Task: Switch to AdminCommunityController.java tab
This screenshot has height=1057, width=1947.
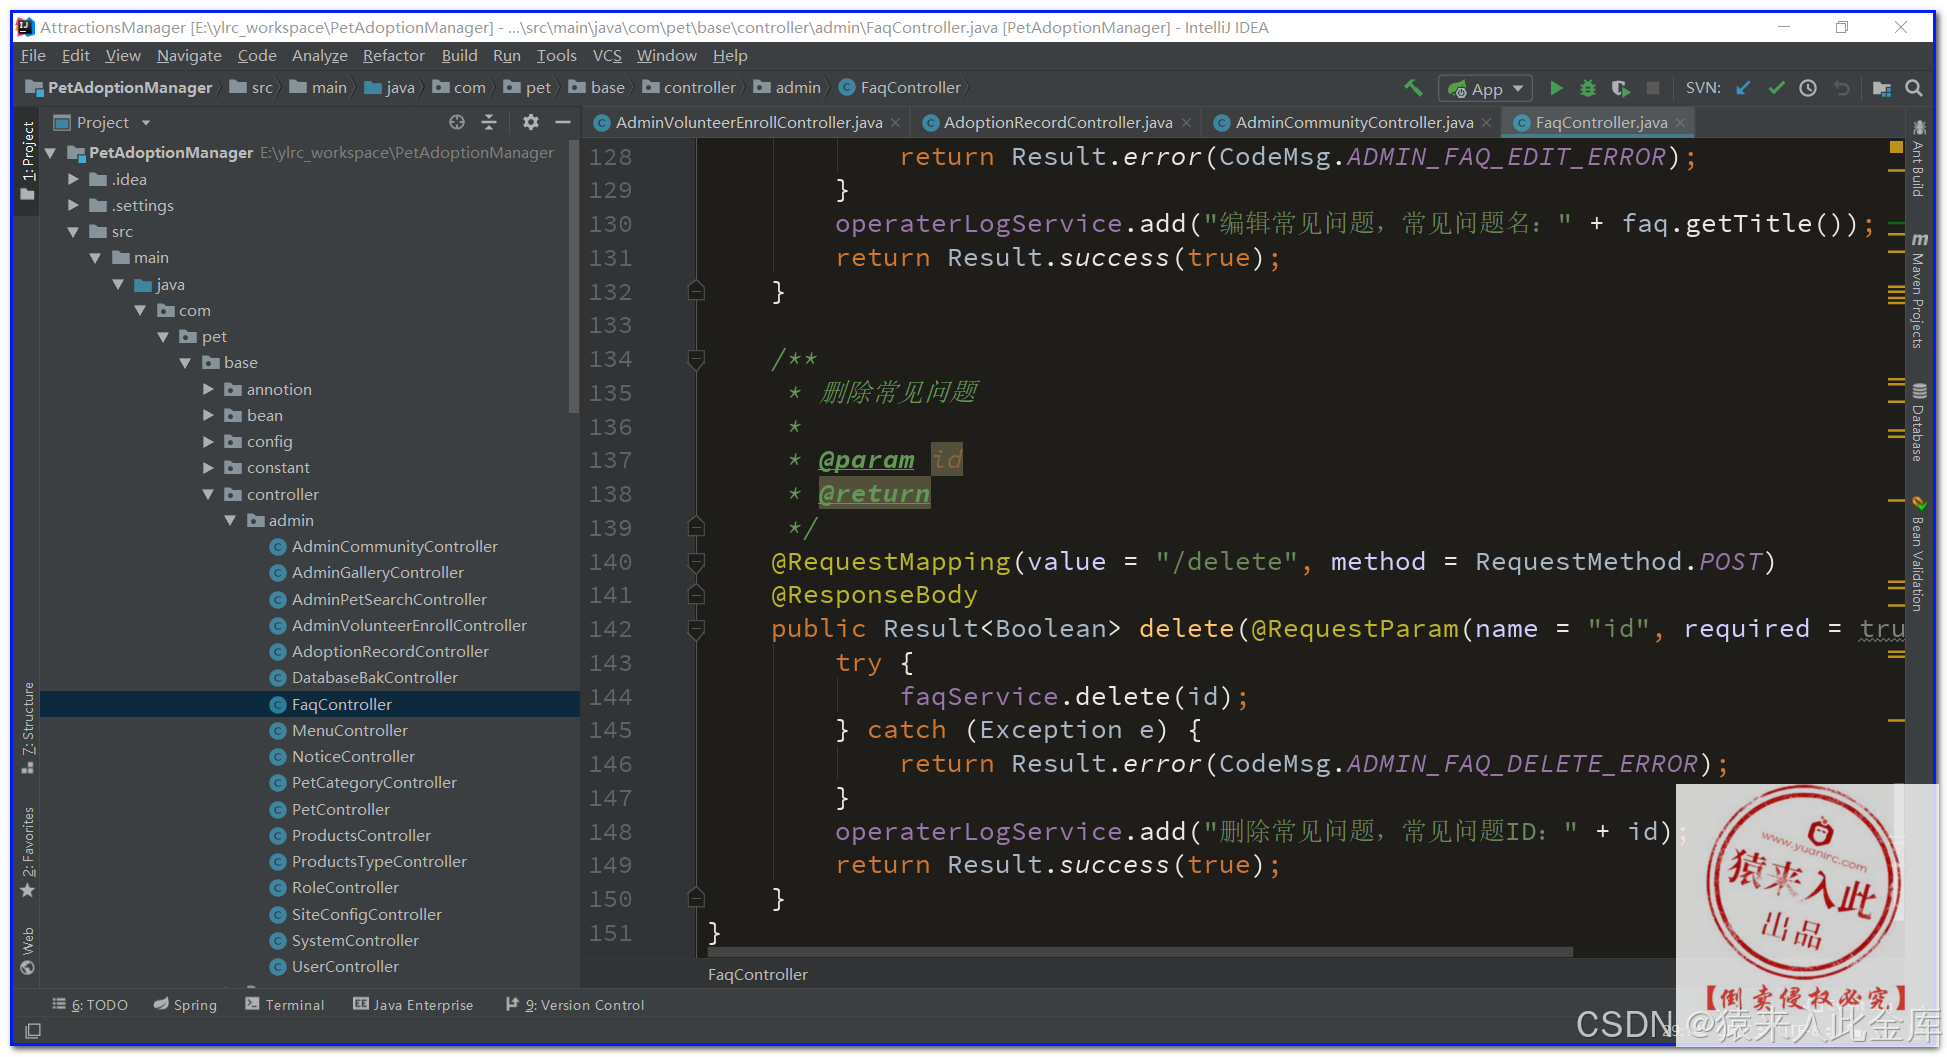Action: [x=1354, y=122]
